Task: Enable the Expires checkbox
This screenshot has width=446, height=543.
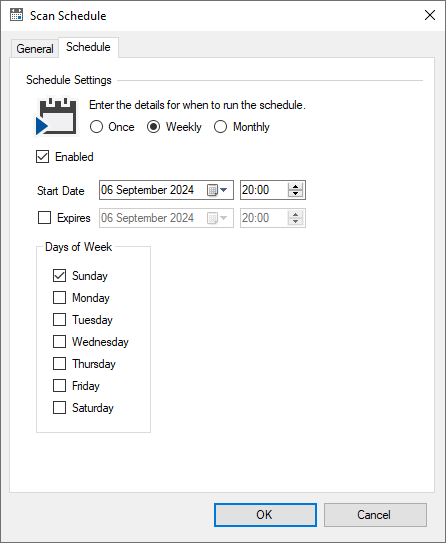Action: click(x=44, y=218)
